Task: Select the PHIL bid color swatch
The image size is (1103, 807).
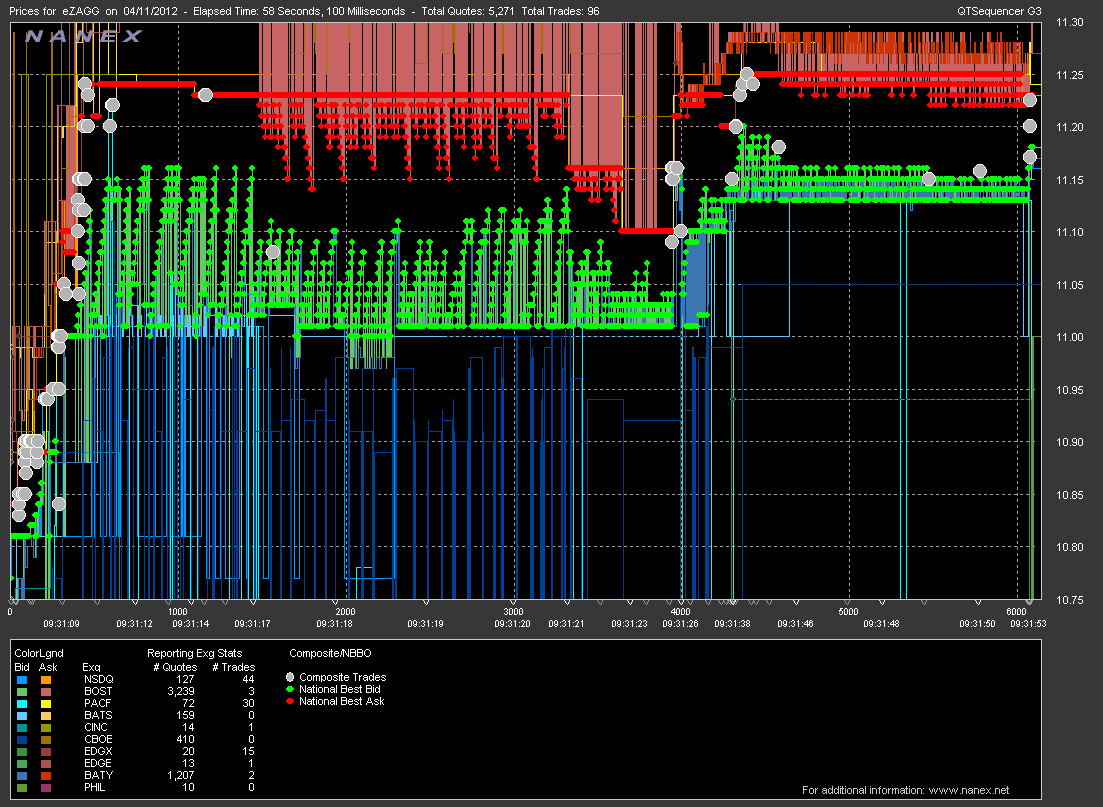Action: point(22,787)
